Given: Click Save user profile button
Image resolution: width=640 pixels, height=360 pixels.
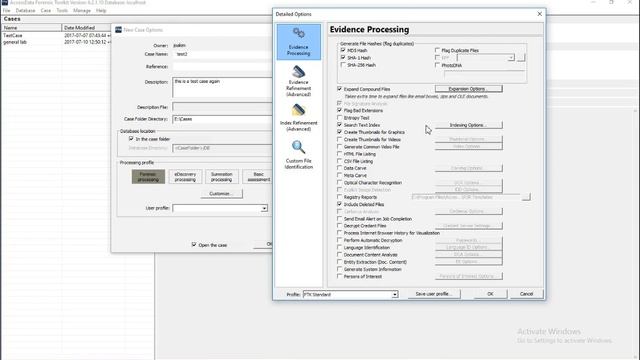Looking at the screenshot, I should coord(433,294).
